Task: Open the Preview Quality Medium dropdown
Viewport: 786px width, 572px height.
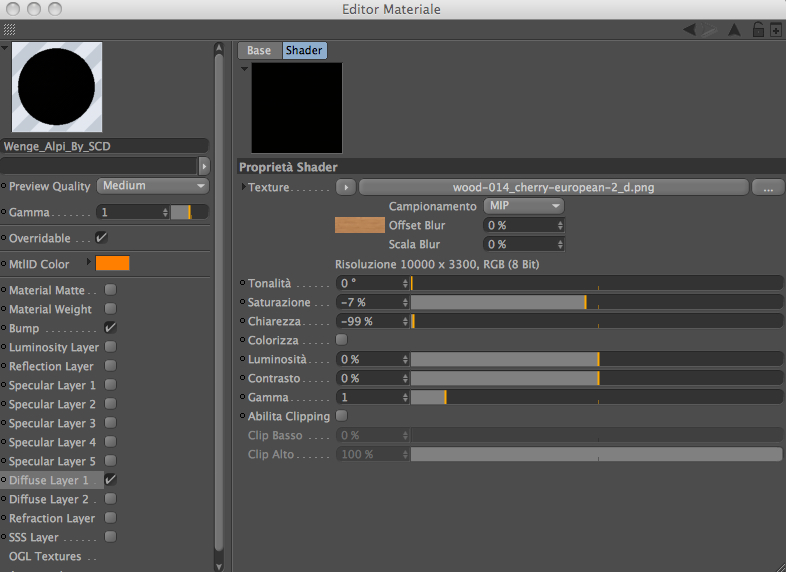Action: [153, 186]
